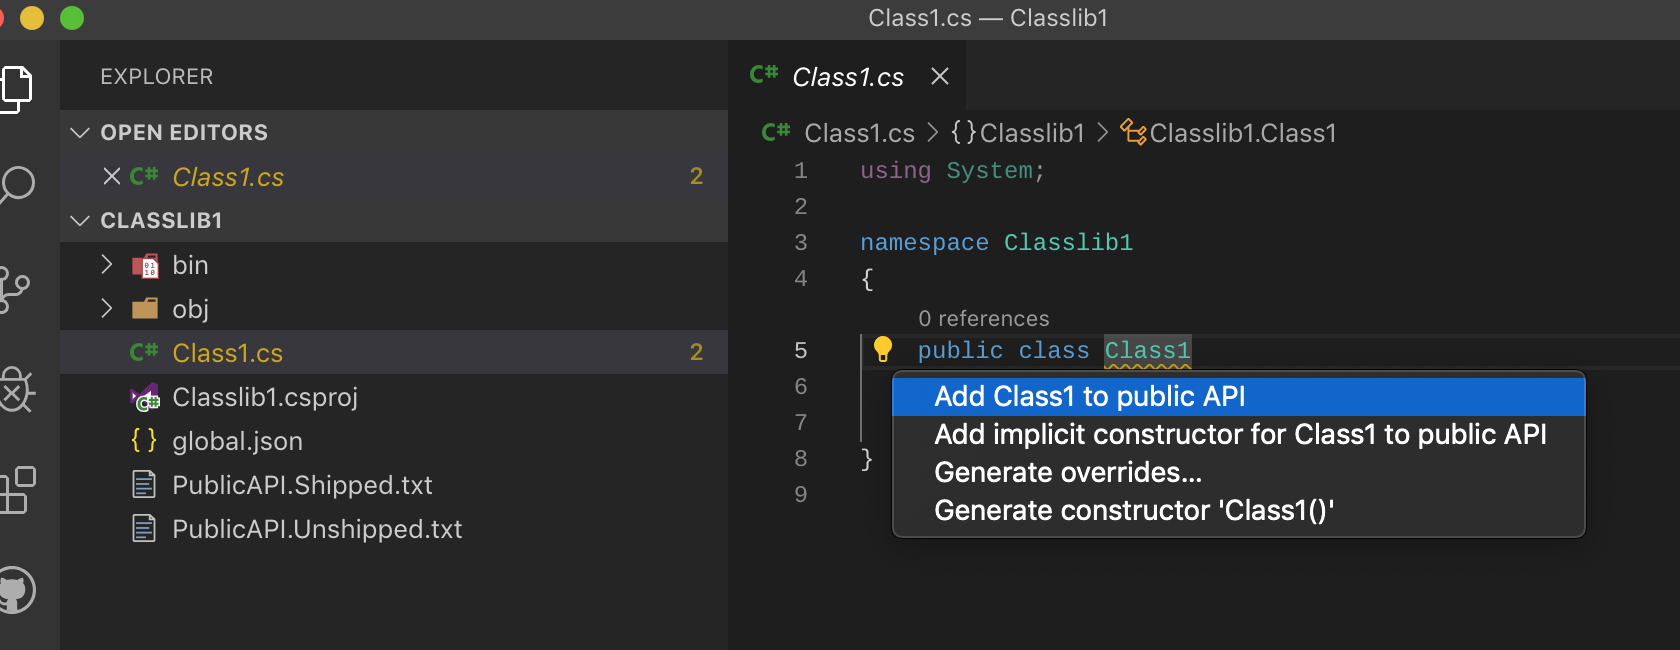Close Class1.cs in Open Editors list
Image resolution: width=1680 pixels, height=650 pixels.
[x=112, y=177]
